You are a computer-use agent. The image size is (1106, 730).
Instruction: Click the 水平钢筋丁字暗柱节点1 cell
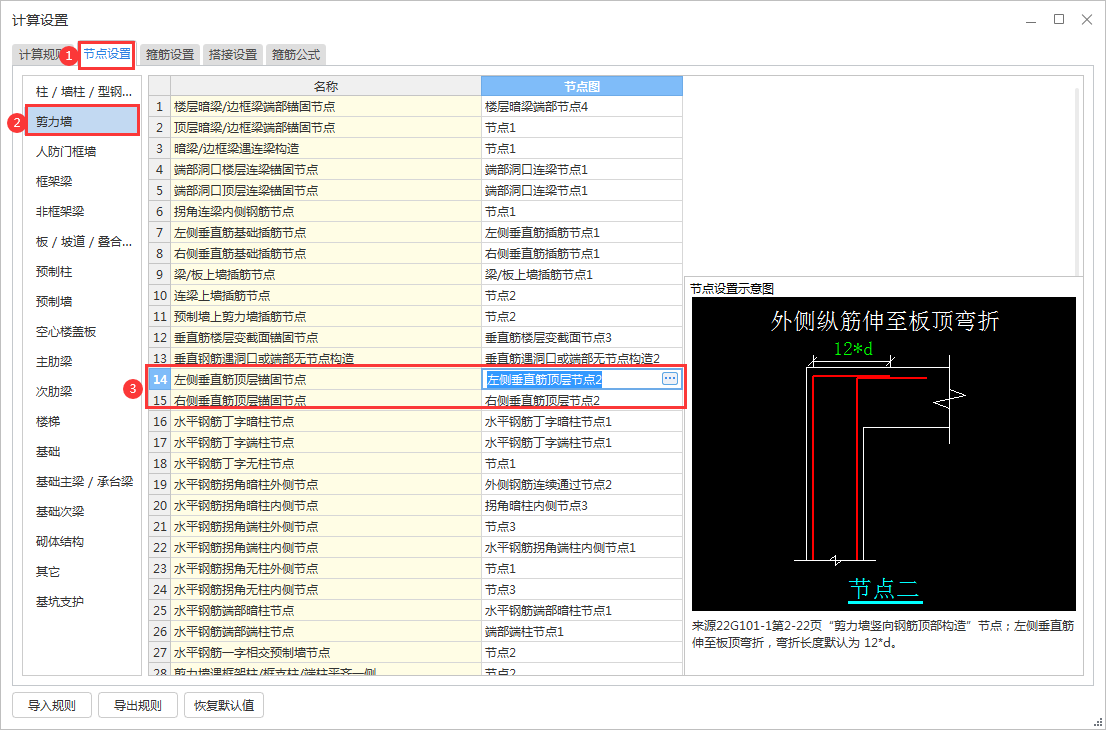tap(582, 421)
